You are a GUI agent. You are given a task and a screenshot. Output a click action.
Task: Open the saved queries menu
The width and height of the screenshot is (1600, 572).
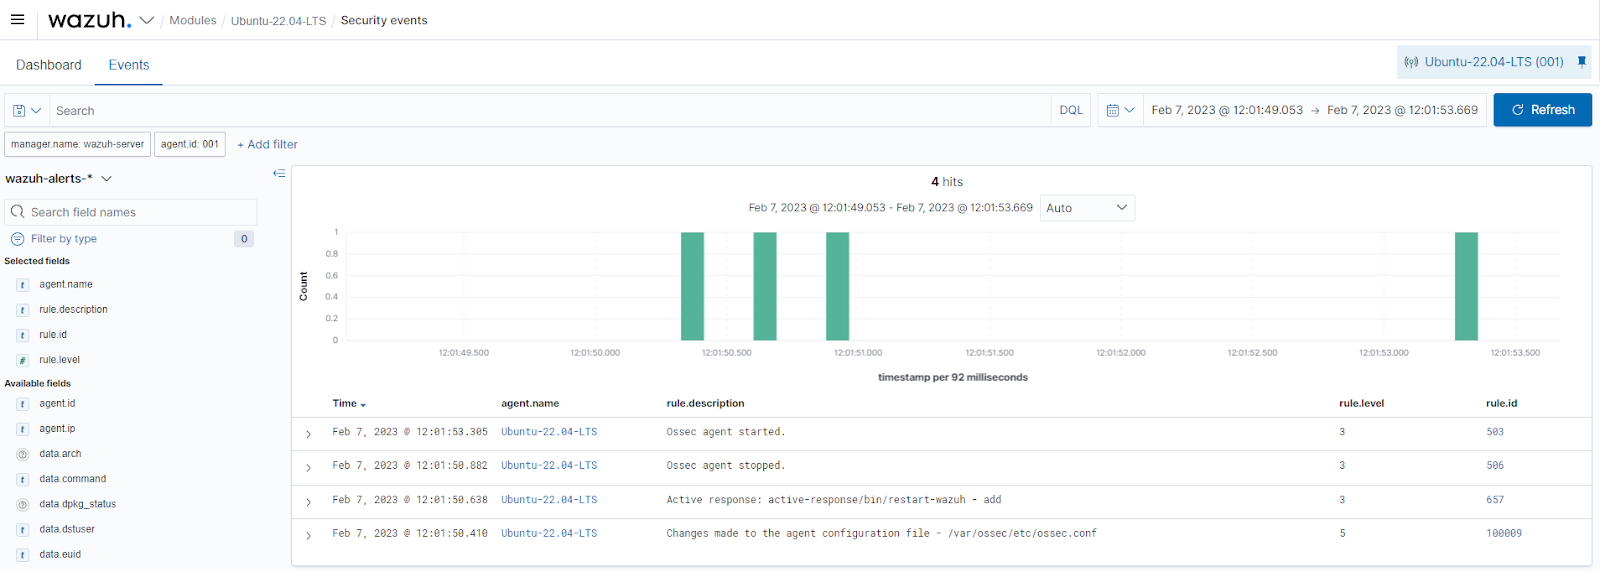[27, 111]
